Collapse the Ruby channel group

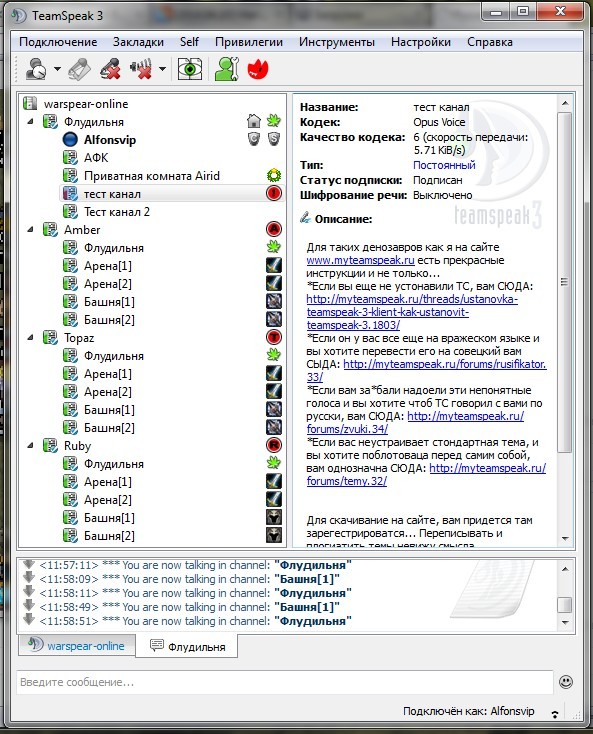coord(30,446)
